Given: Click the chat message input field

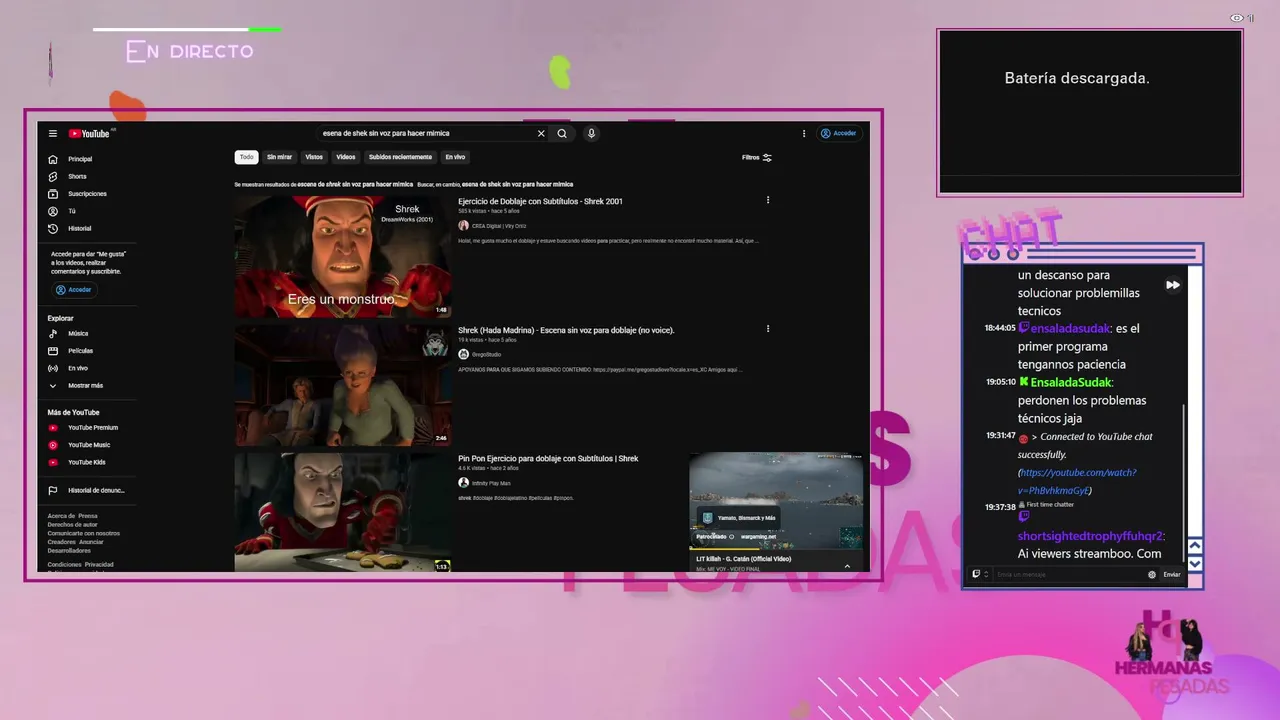Looking at the screenshot, I should point(1070,574).
